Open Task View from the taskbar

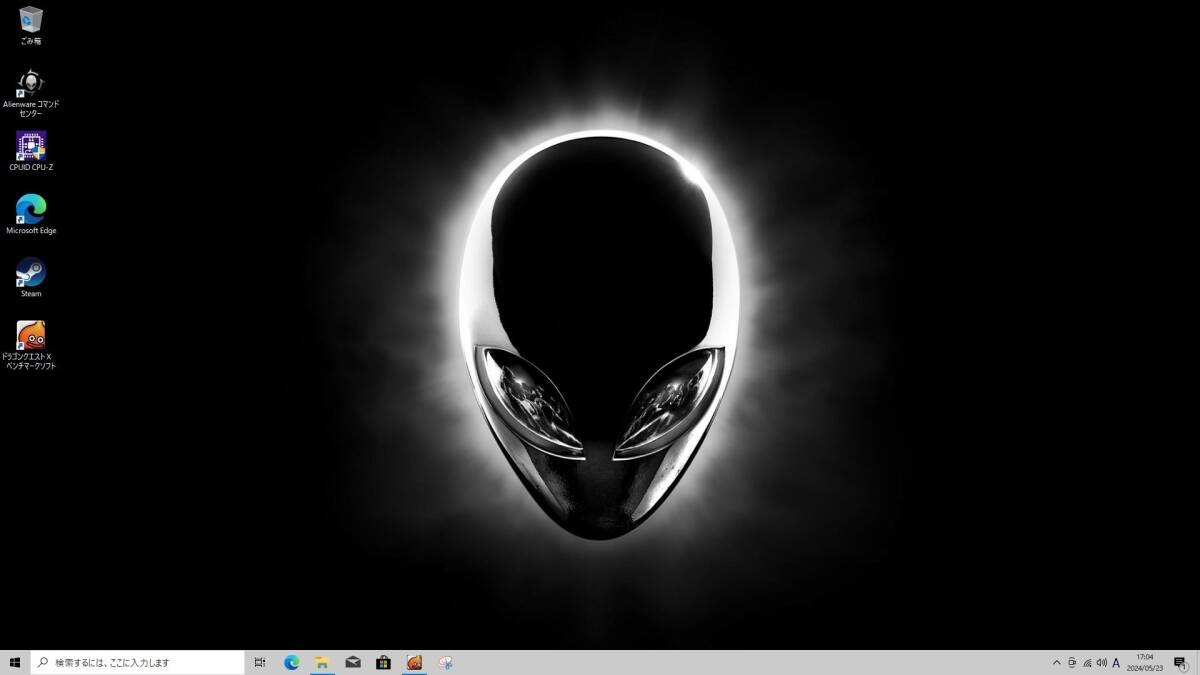point(260,662)
